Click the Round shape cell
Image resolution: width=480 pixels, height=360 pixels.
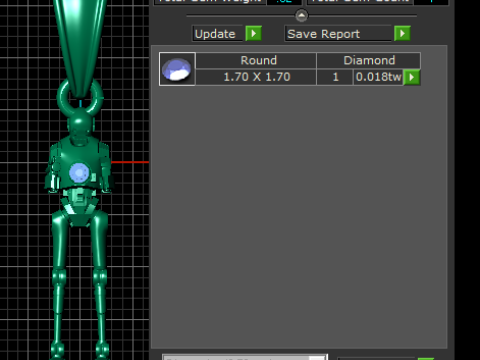(256, 60)
